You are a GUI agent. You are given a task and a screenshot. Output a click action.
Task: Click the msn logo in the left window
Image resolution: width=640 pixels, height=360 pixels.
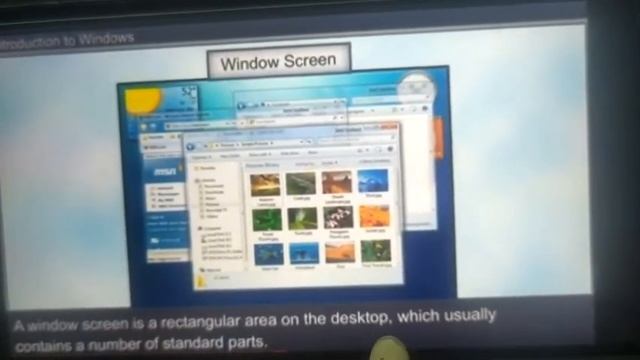click(165, 171)
